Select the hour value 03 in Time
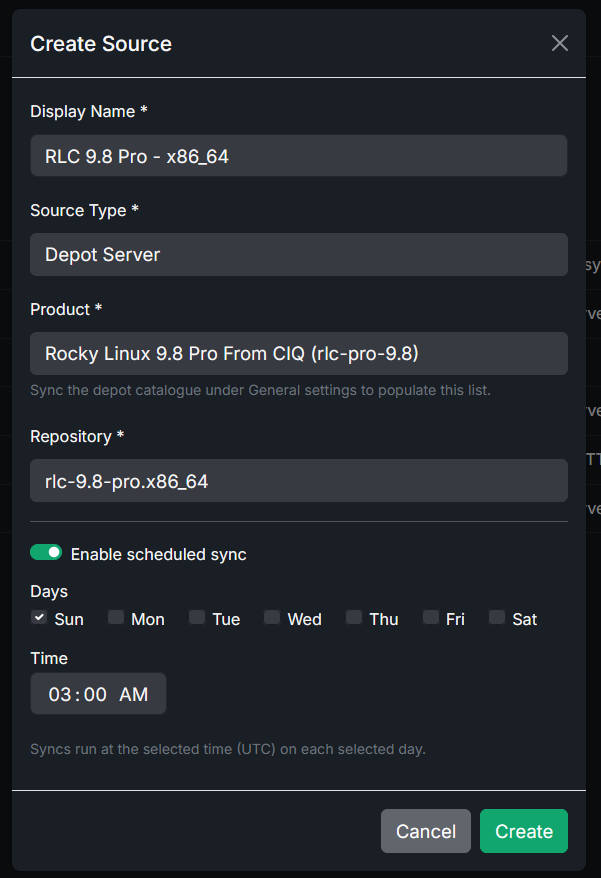 (60, 694)
